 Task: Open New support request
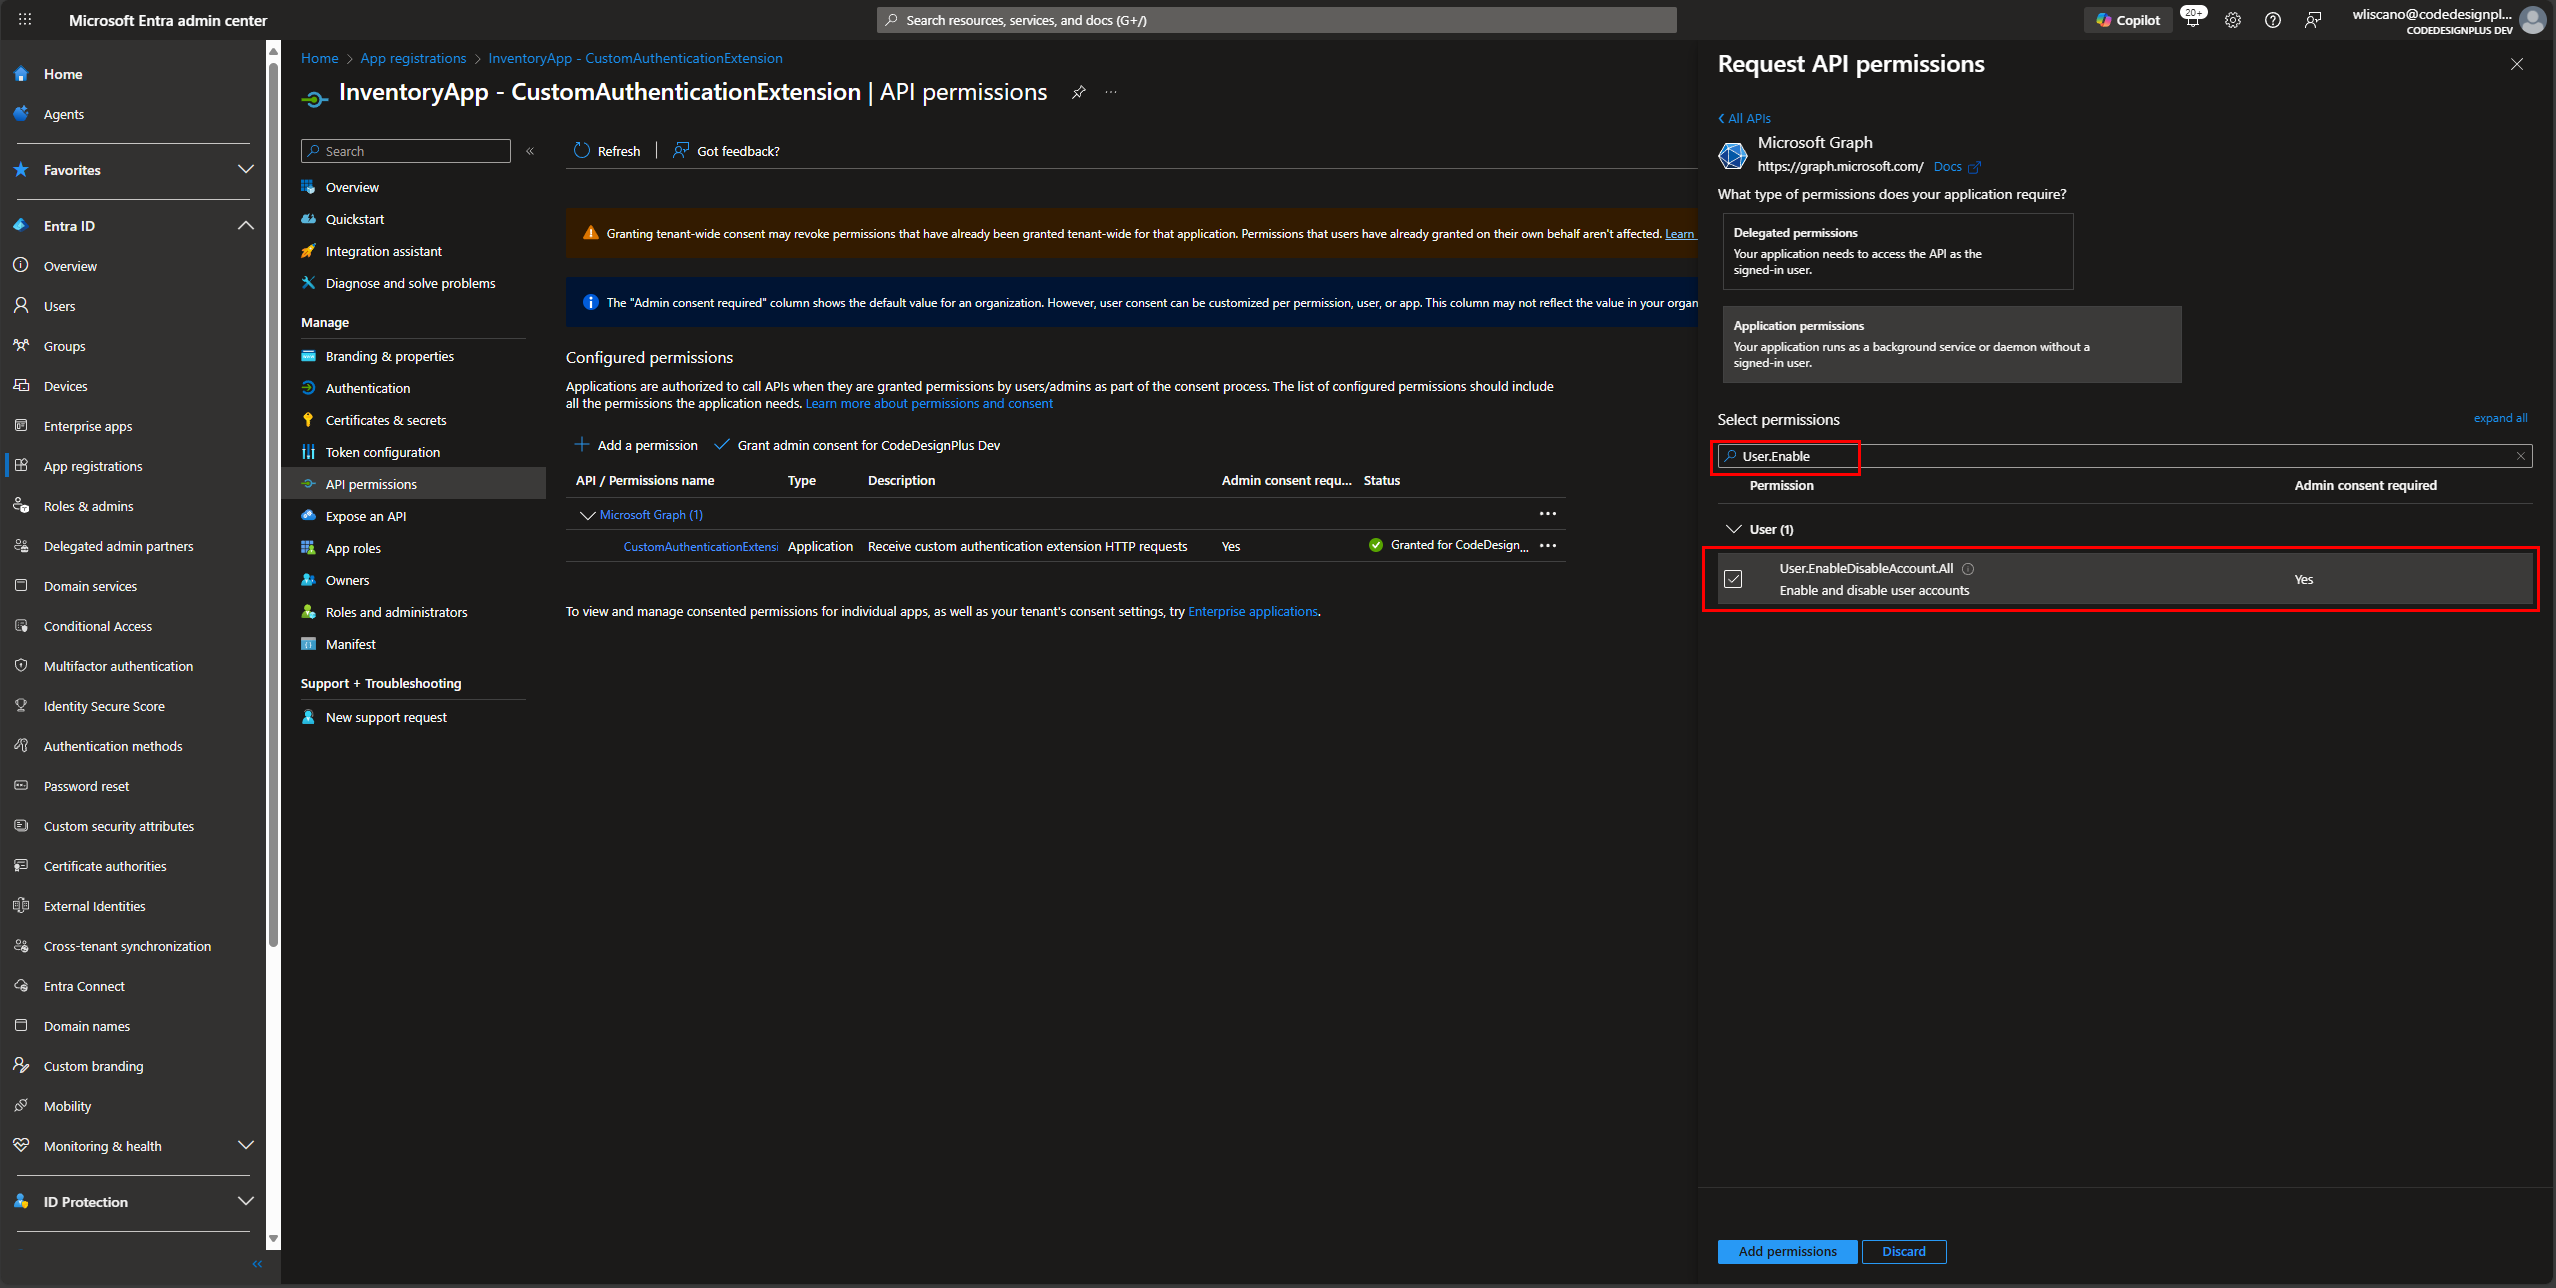pos(386,717)
